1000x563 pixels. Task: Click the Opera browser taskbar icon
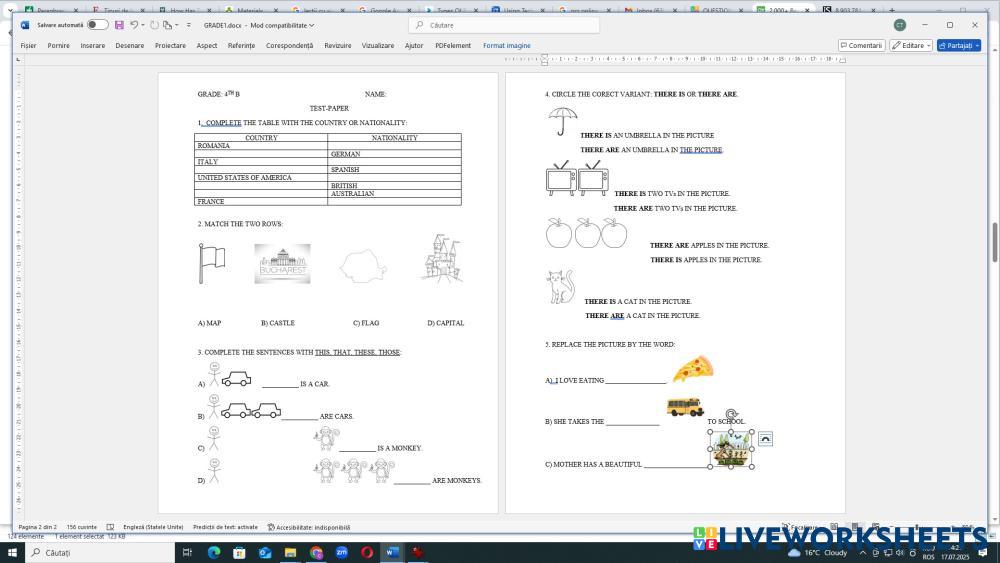tap(367, 552)
